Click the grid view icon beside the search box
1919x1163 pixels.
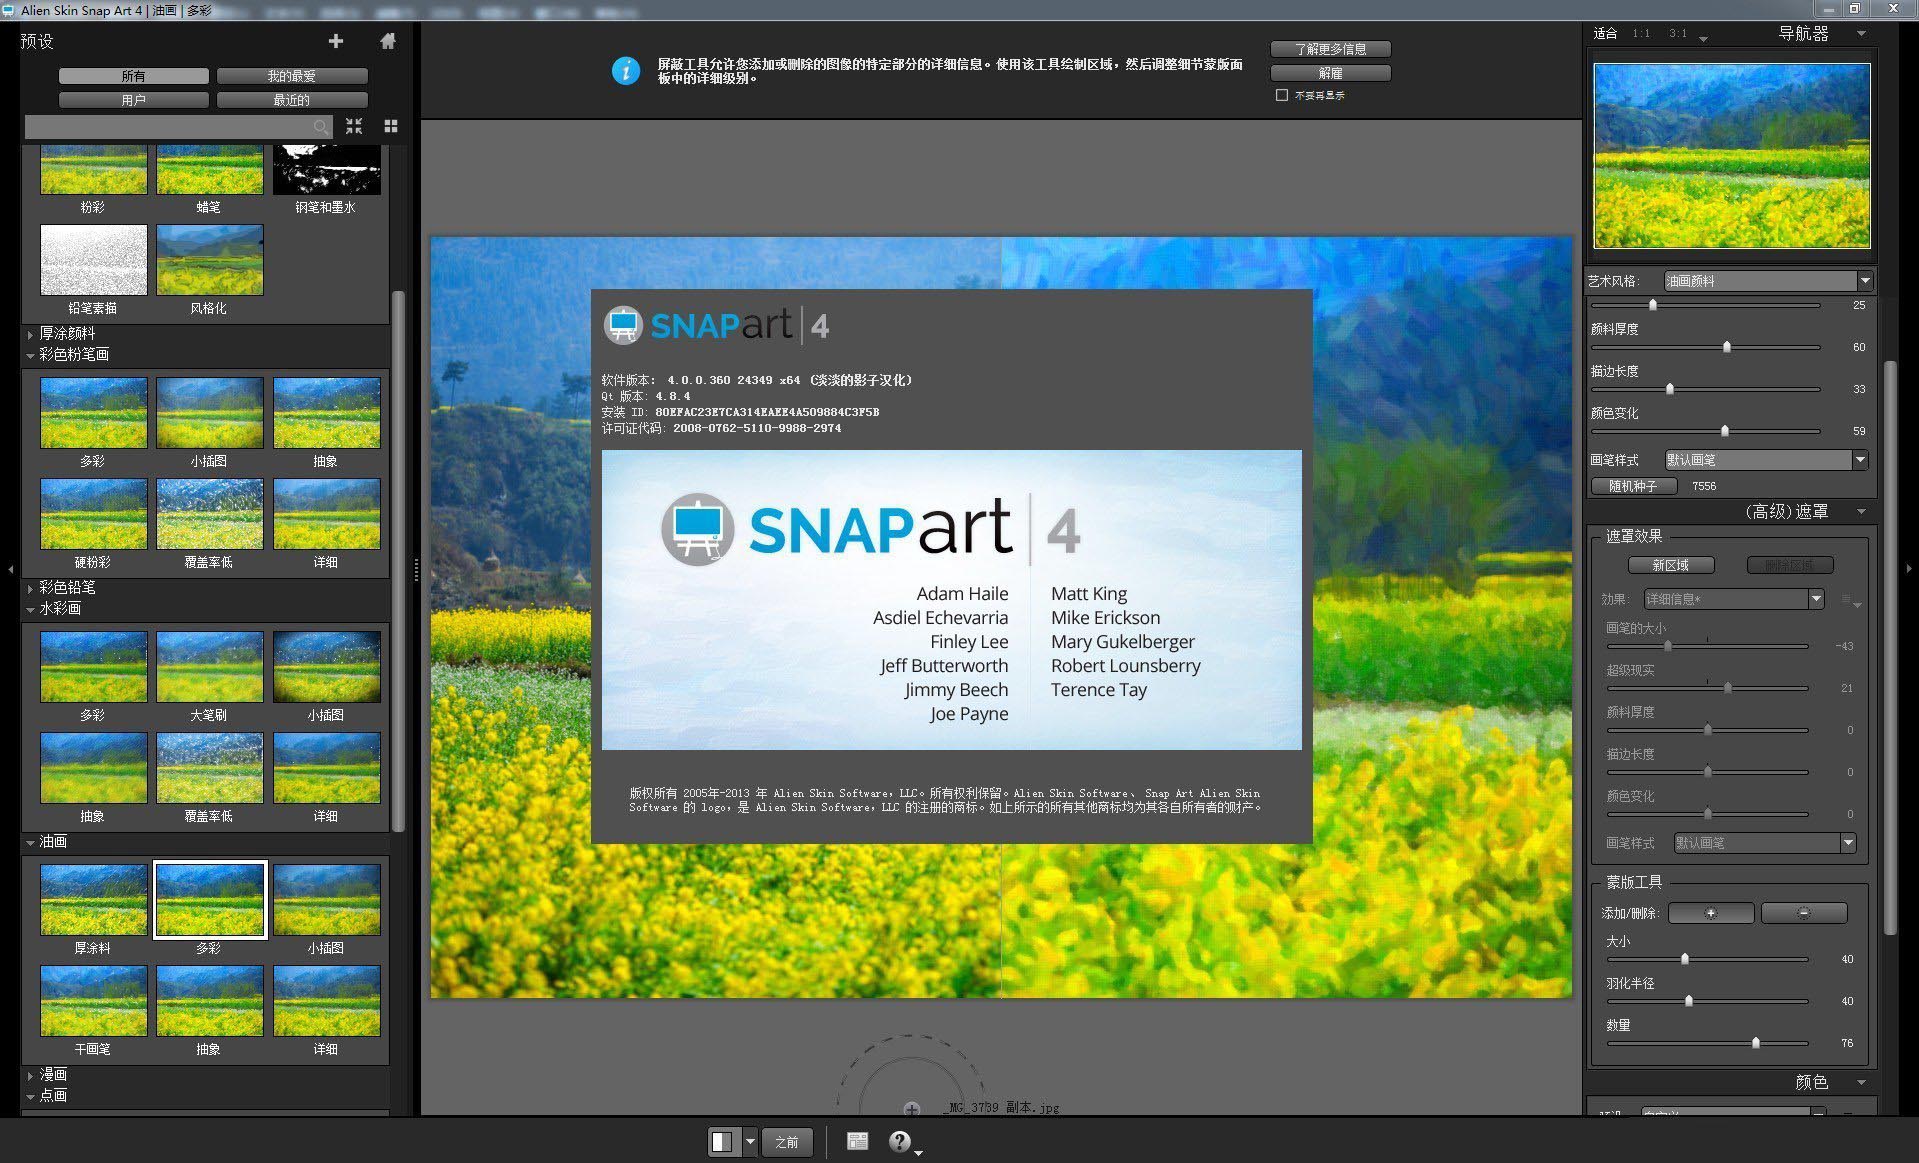click(x=391, y=126)
